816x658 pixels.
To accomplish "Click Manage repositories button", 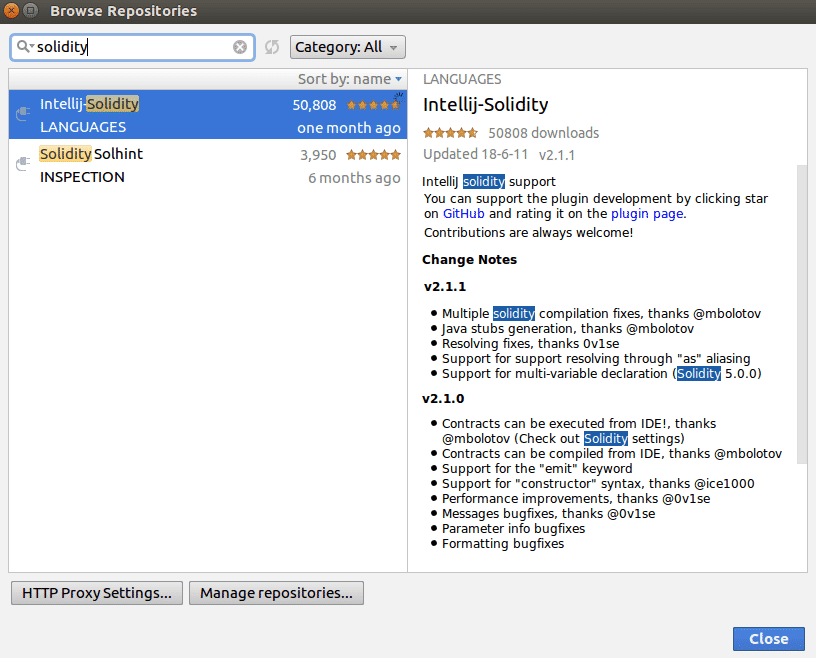I will (x=276, y=593).
